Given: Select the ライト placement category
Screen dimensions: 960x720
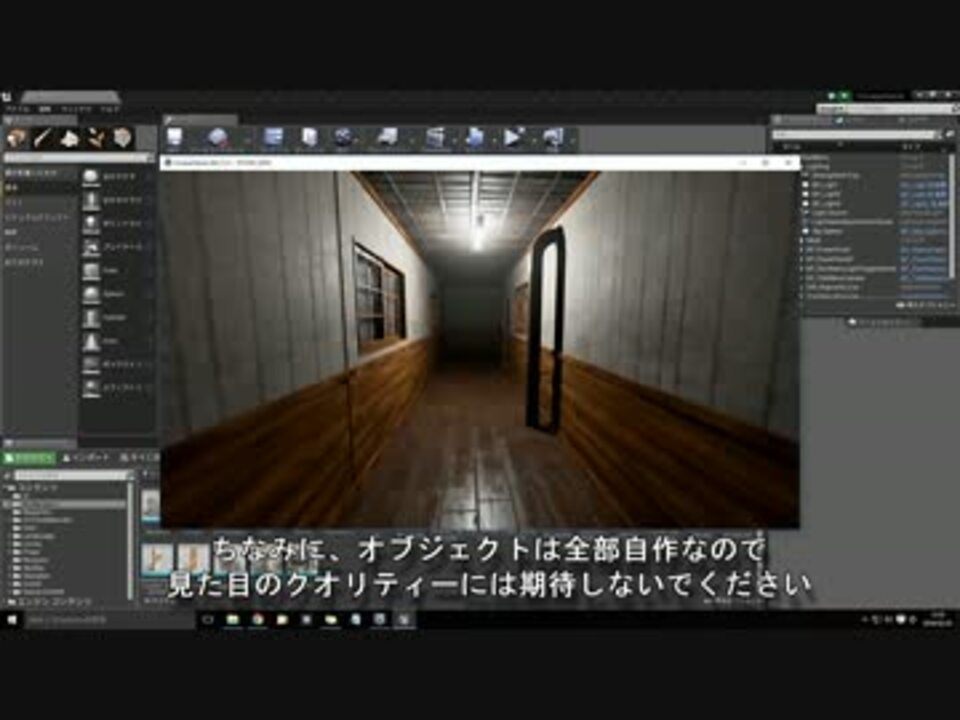Looking at the screenshot, I should coord(15,203).
